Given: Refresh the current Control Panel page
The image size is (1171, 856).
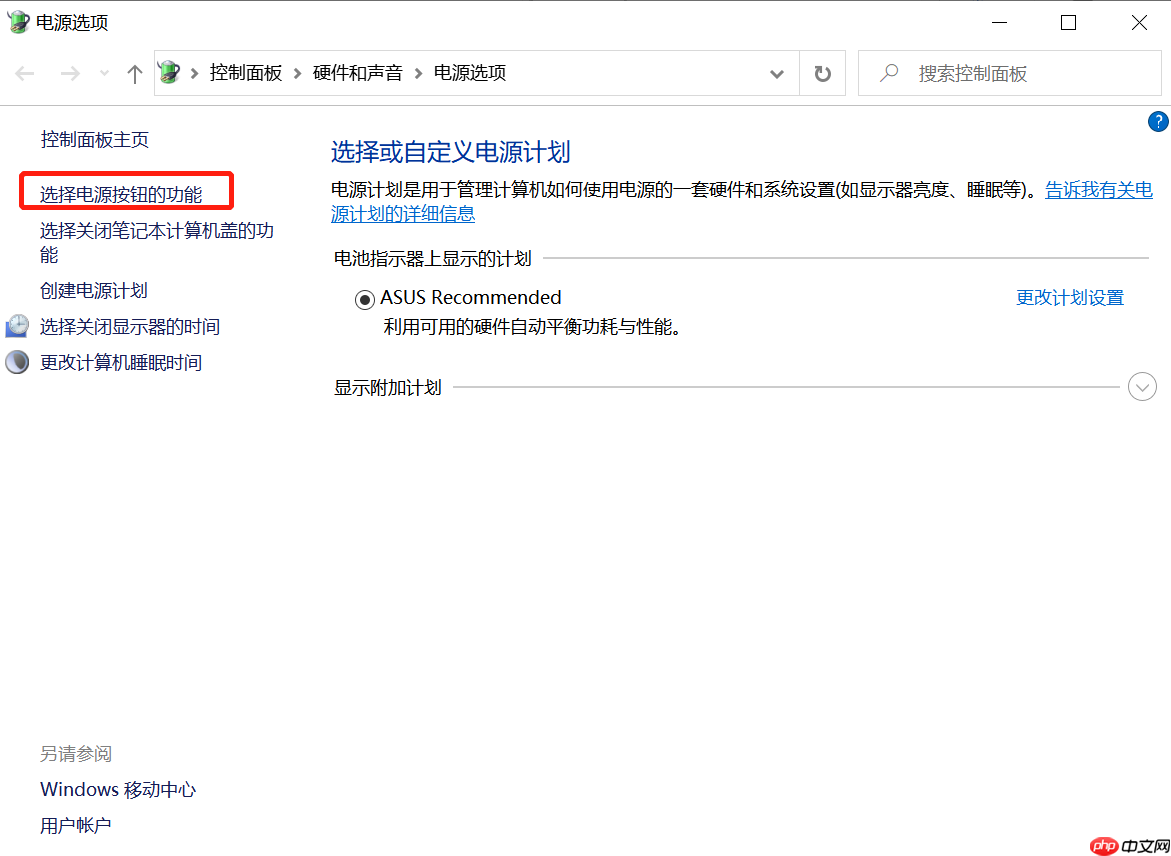Looking at the screenshot, I should (821, 72).
